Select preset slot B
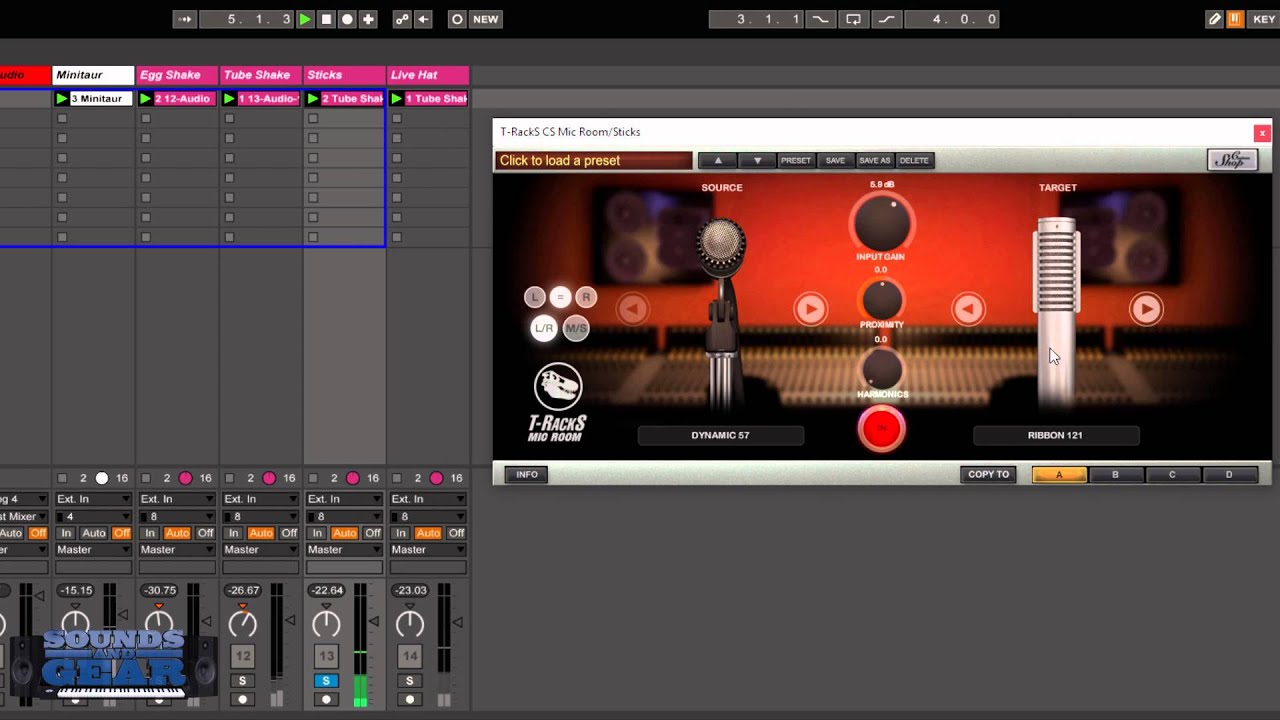The width and height of the screenshot is (1280, 720). (1116, 475)
